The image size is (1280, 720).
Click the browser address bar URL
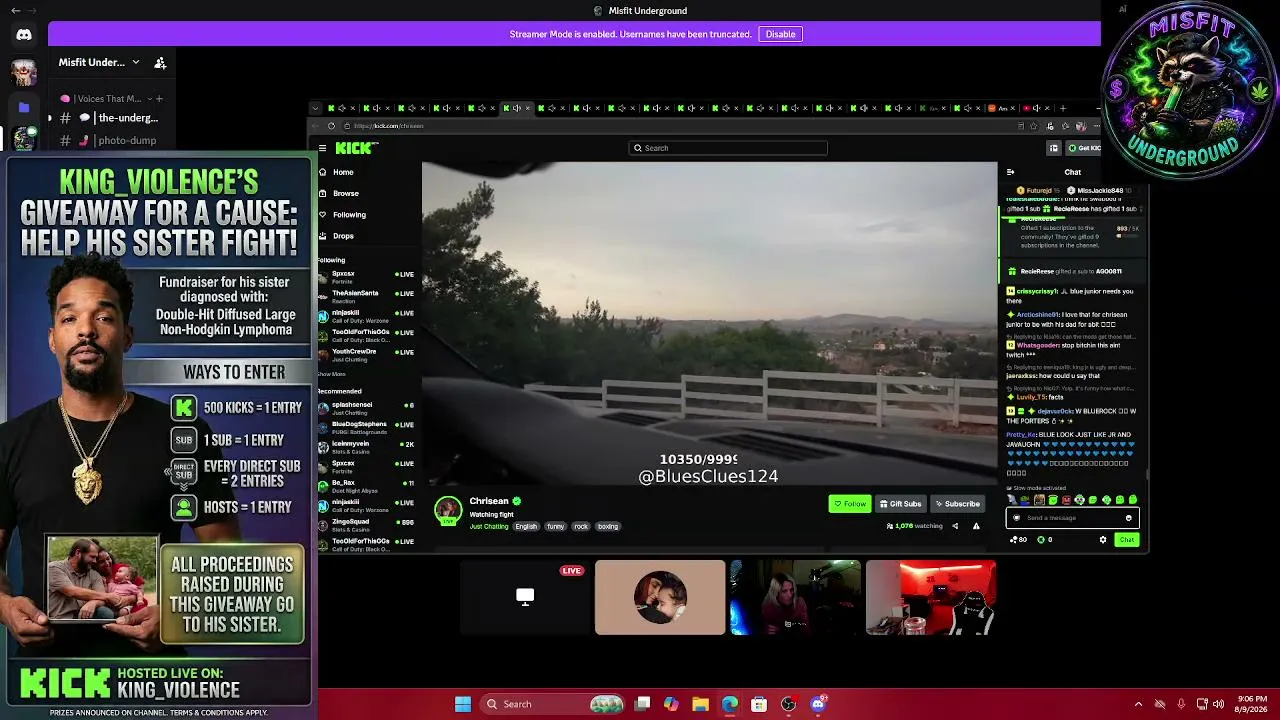[x=389, y=126]
